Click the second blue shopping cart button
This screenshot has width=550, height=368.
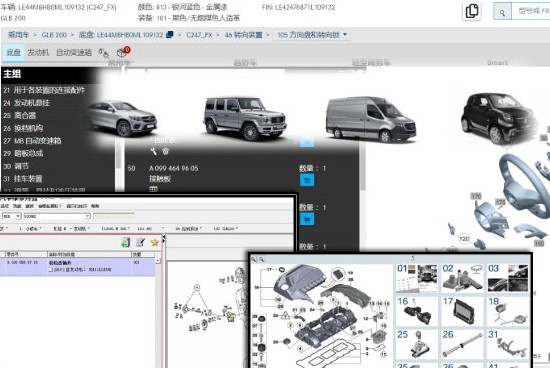coord(307,219)
